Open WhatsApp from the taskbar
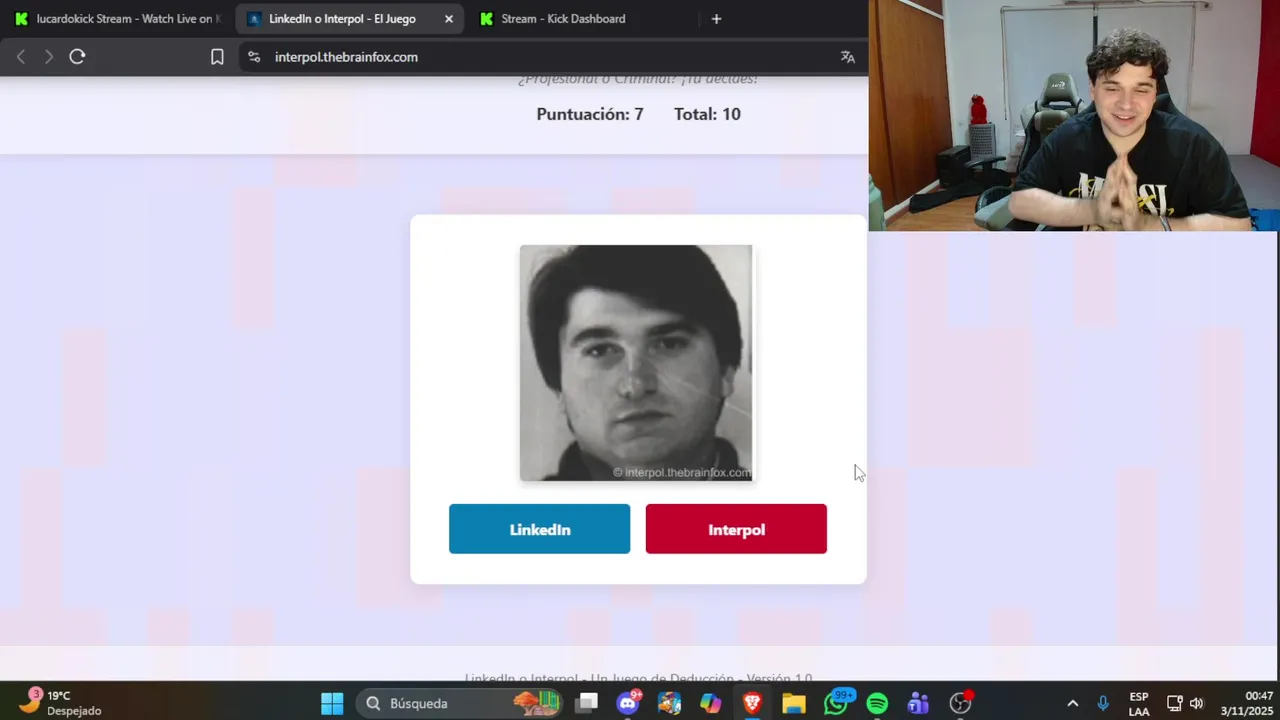Viewport: 1280px width, 720px height. [x=836, y=703]
